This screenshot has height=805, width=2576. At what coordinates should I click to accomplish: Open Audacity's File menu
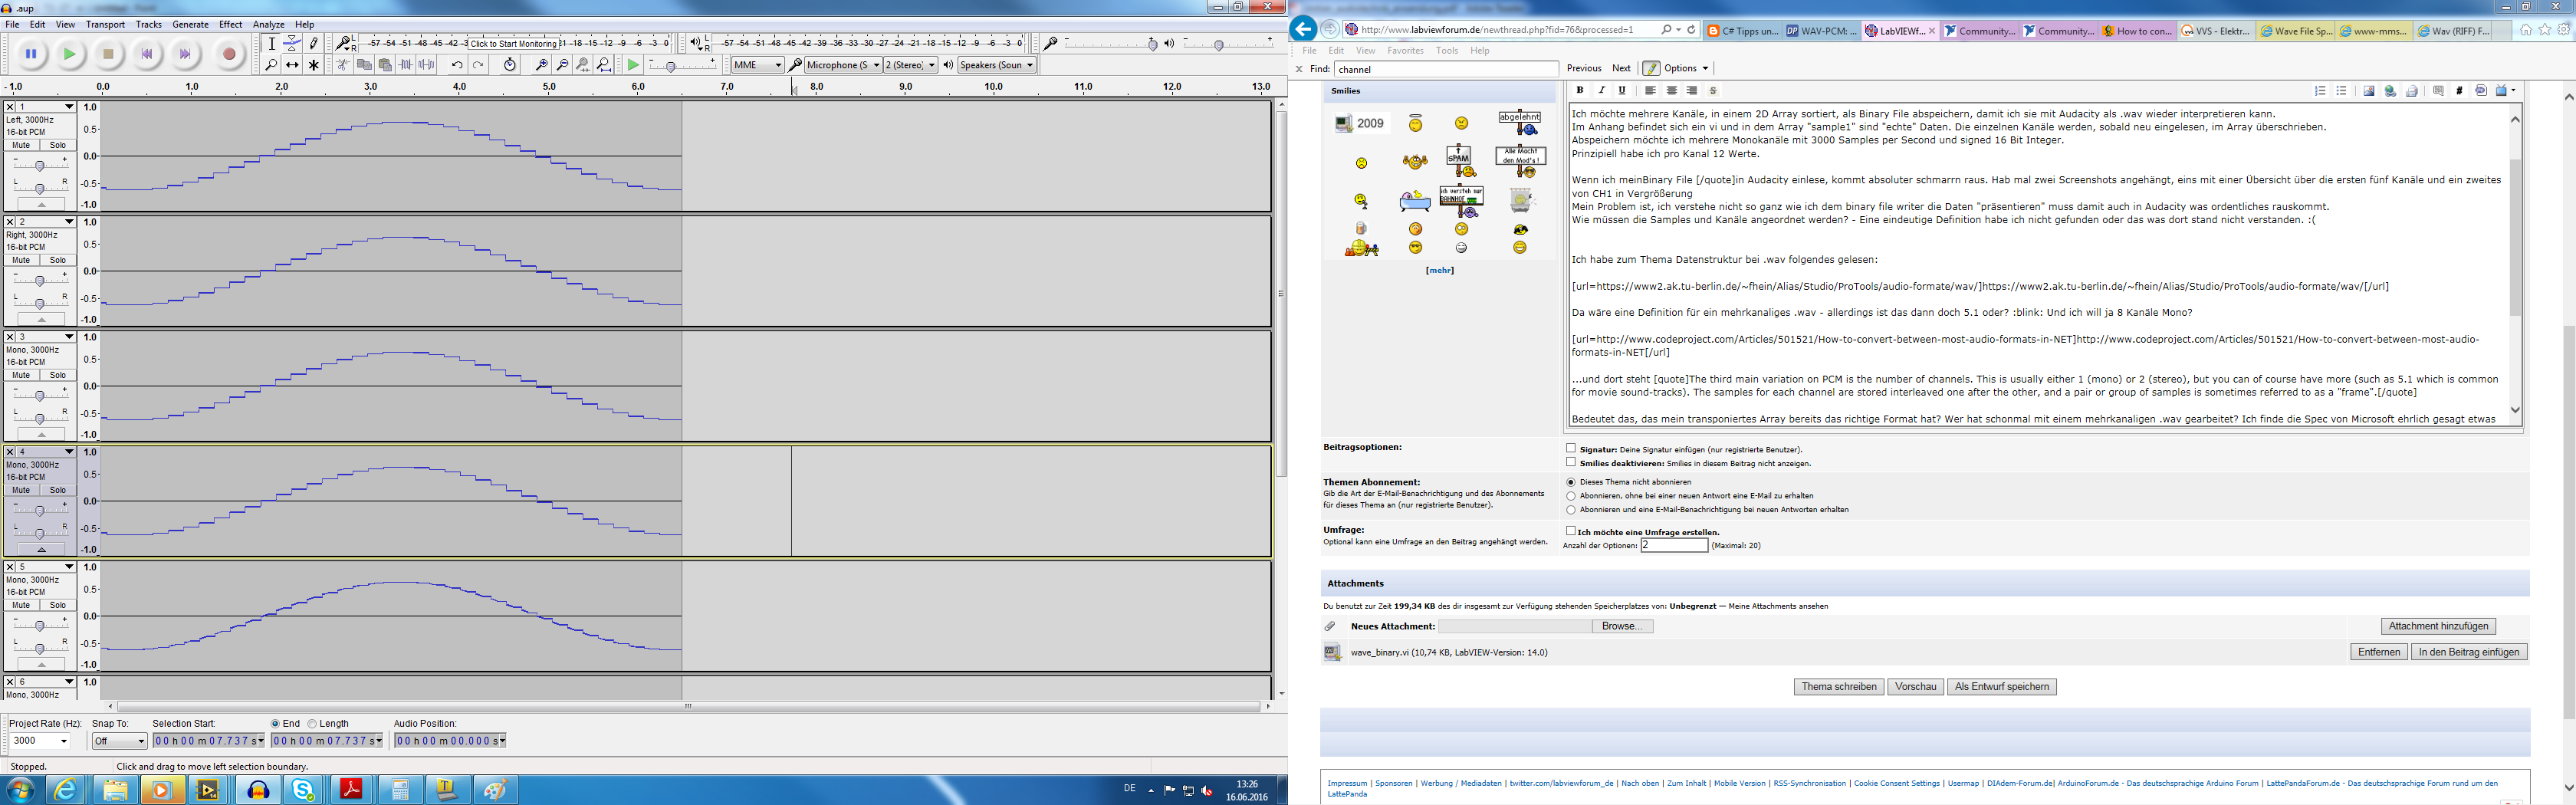point(13,24)
